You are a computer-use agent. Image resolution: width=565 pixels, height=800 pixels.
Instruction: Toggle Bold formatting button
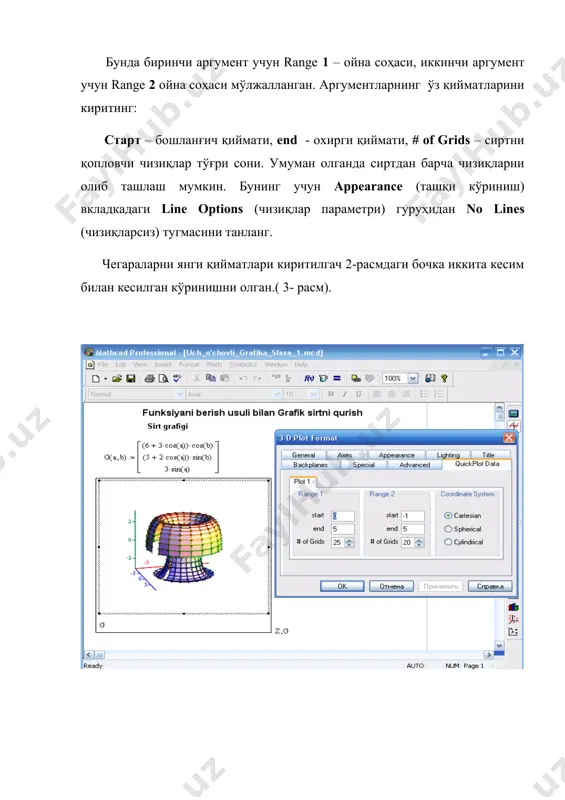click(x=331, y=394)
